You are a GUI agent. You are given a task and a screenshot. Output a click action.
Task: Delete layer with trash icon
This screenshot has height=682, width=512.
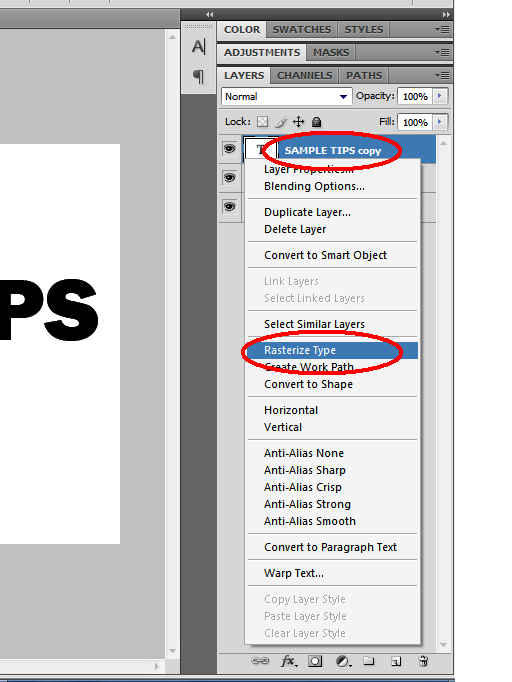point(423,661)
